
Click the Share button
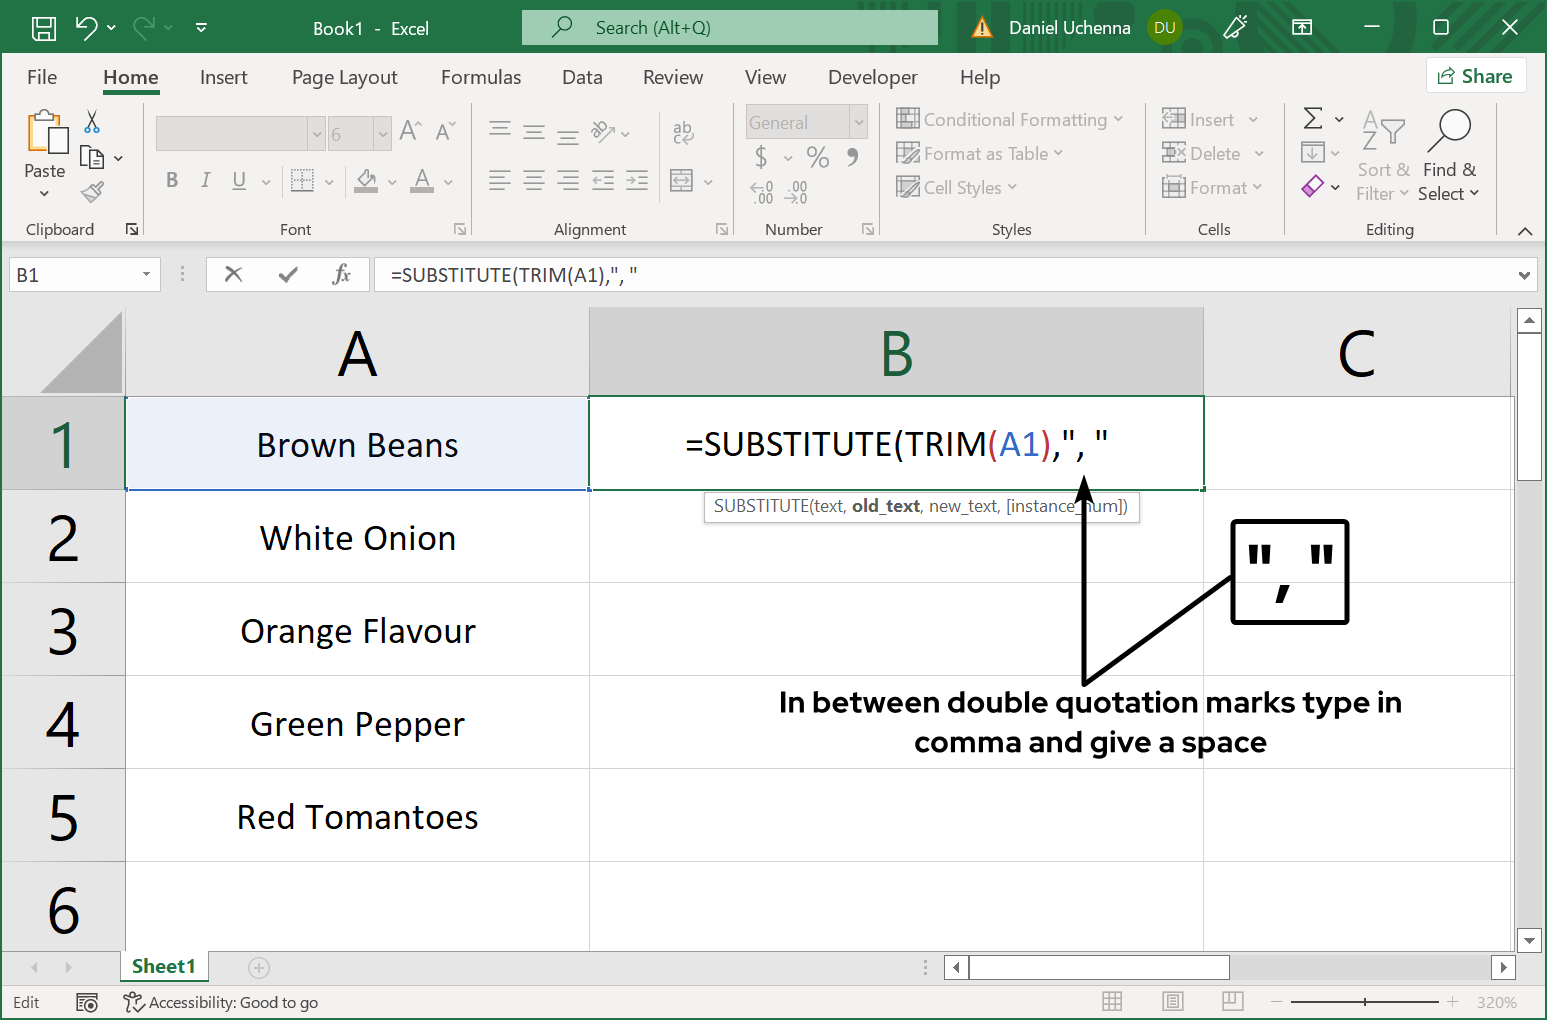(x=1475, y=76)
